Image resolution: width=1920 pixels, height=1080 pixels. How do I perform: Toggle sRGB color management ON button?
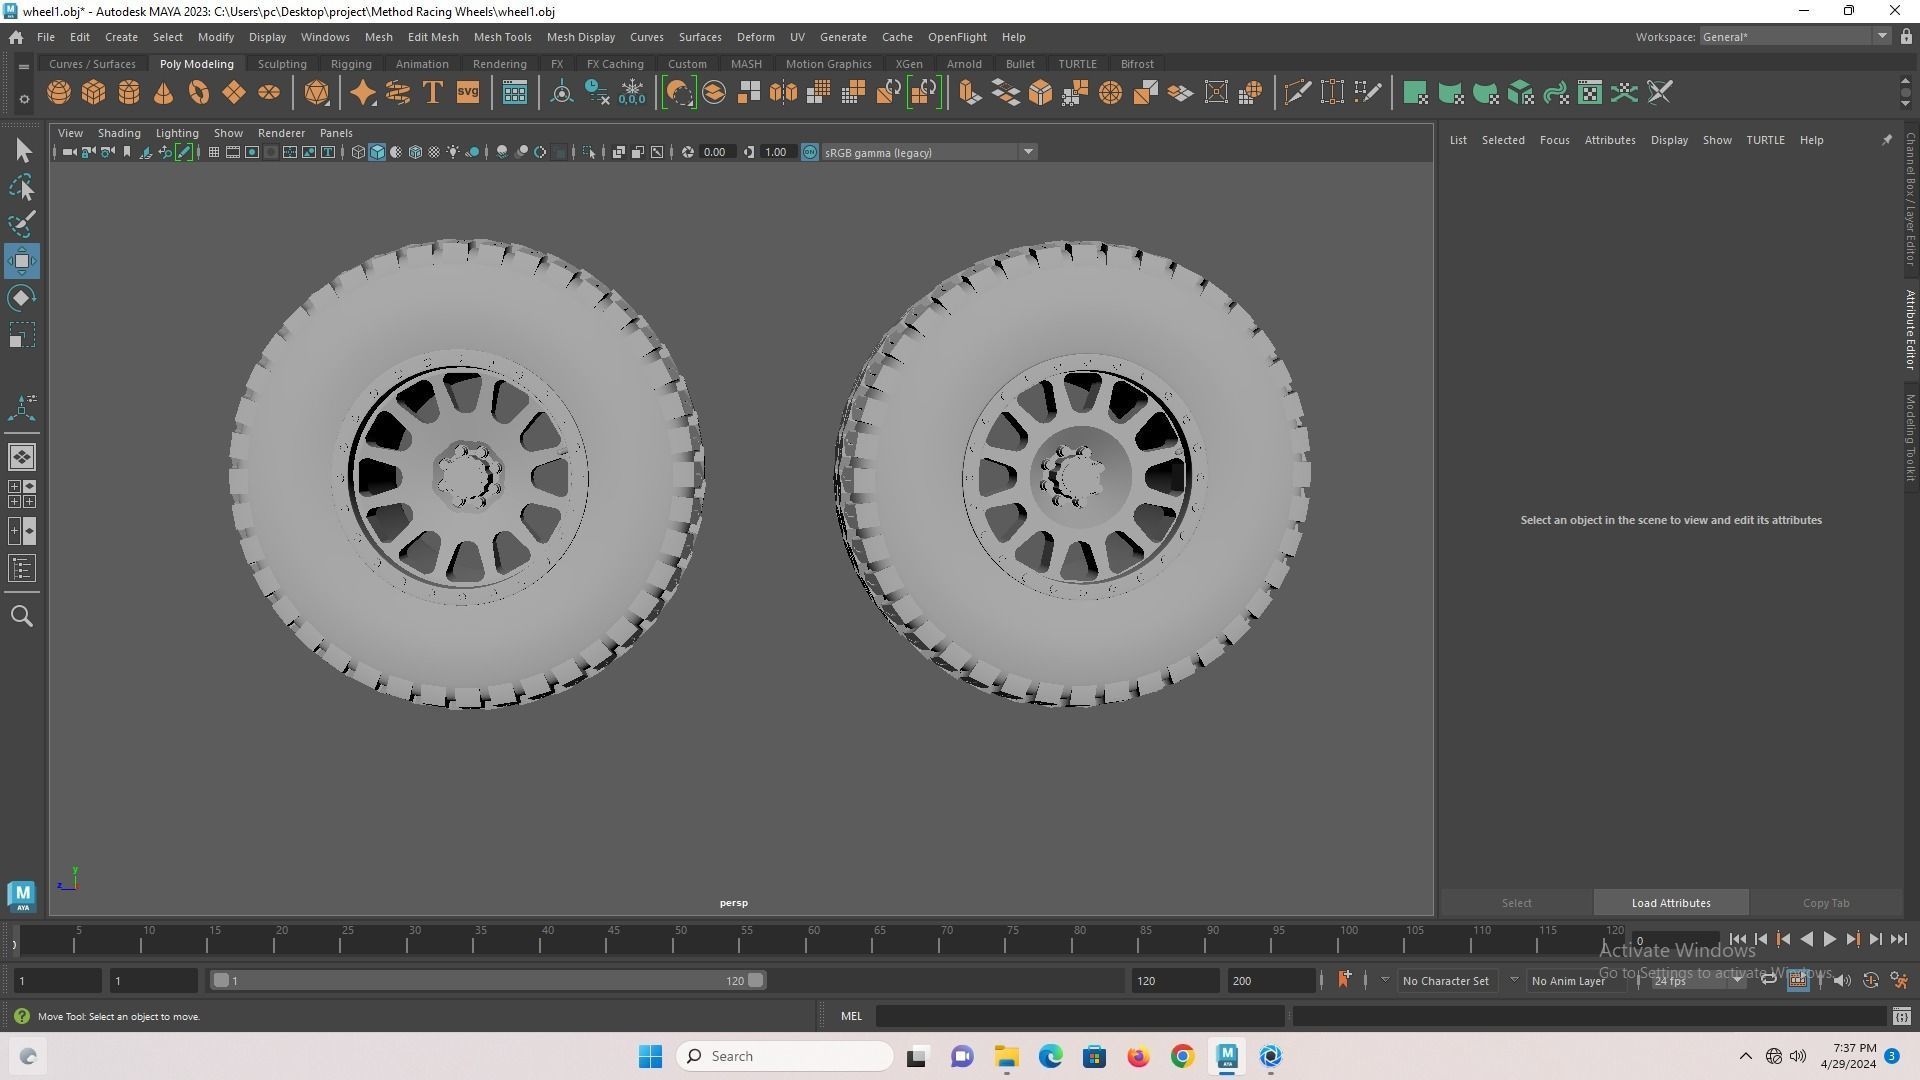pos(810,152)
